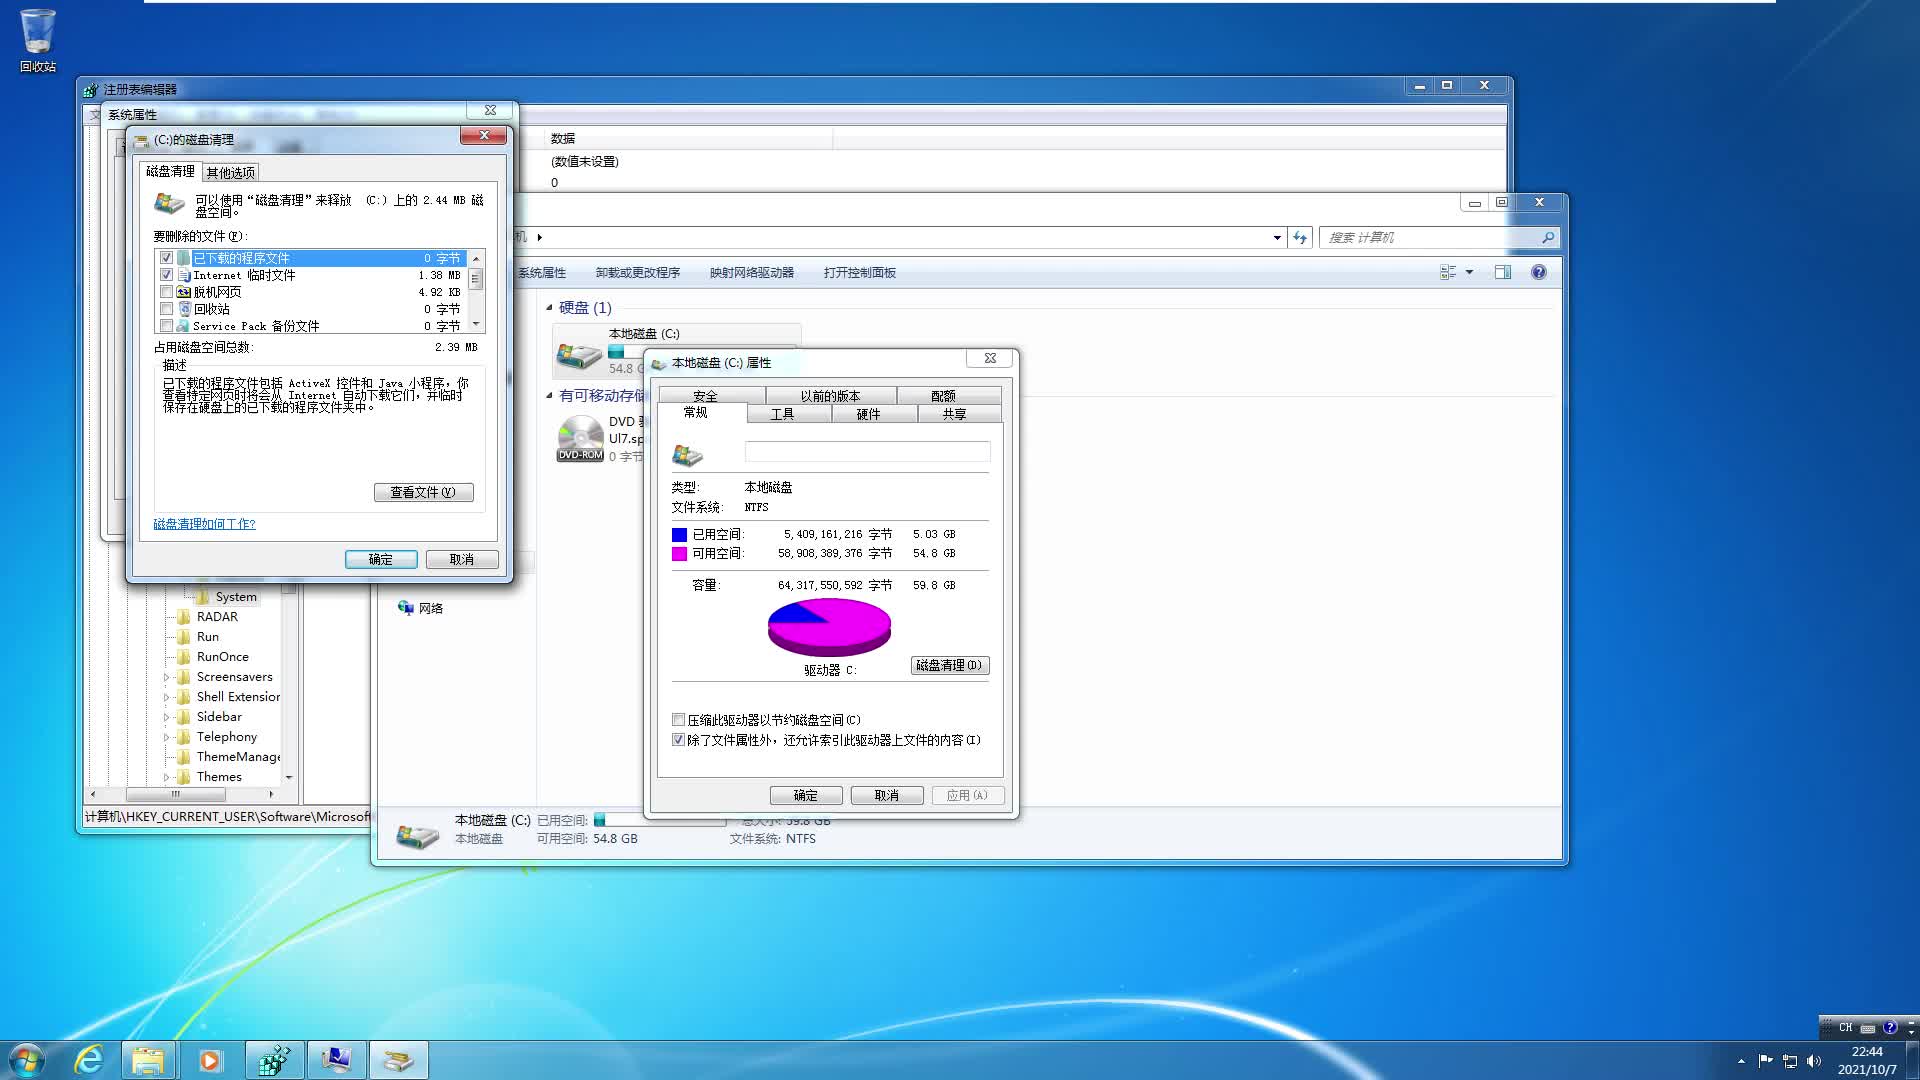Expand the Telephony registry key
1920x1080 pixels.
167,737
